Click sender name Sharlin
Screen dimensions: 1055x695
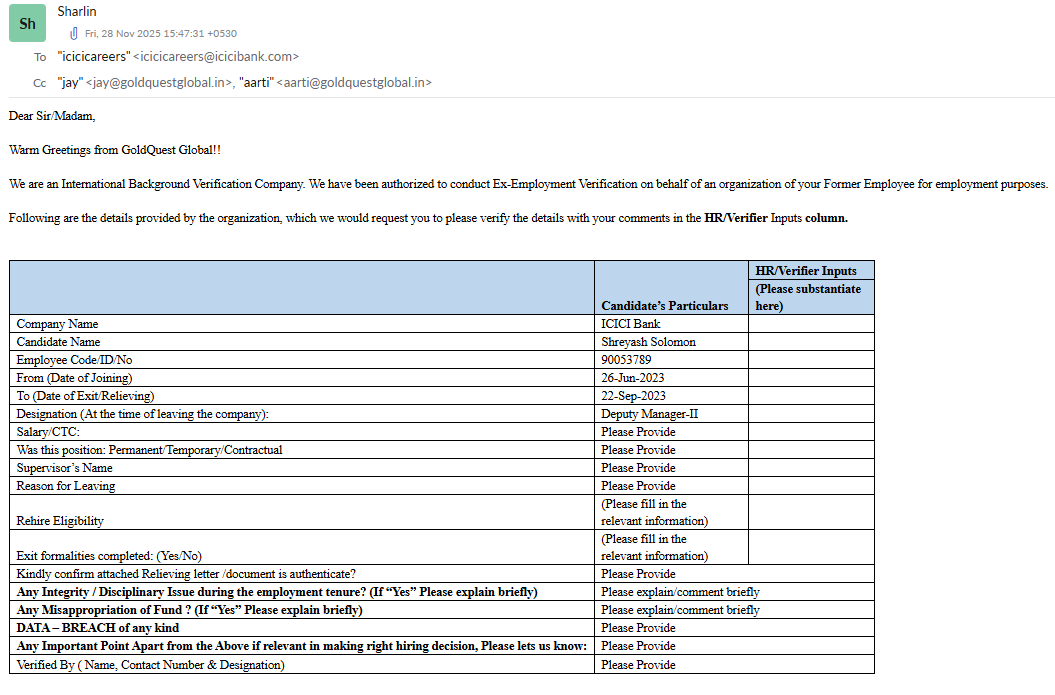coord(77,11)
